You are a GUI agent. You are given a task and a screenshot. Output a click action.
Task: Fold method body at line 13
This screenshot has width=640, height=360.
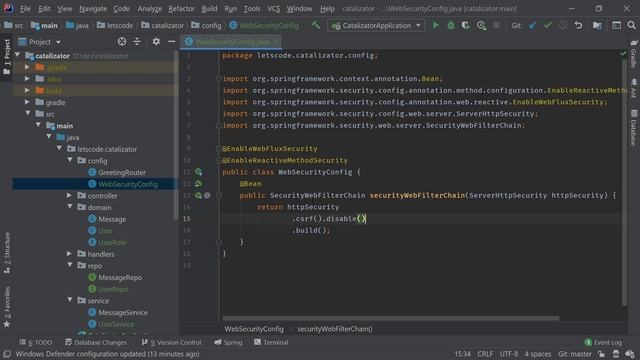(219, 196)
